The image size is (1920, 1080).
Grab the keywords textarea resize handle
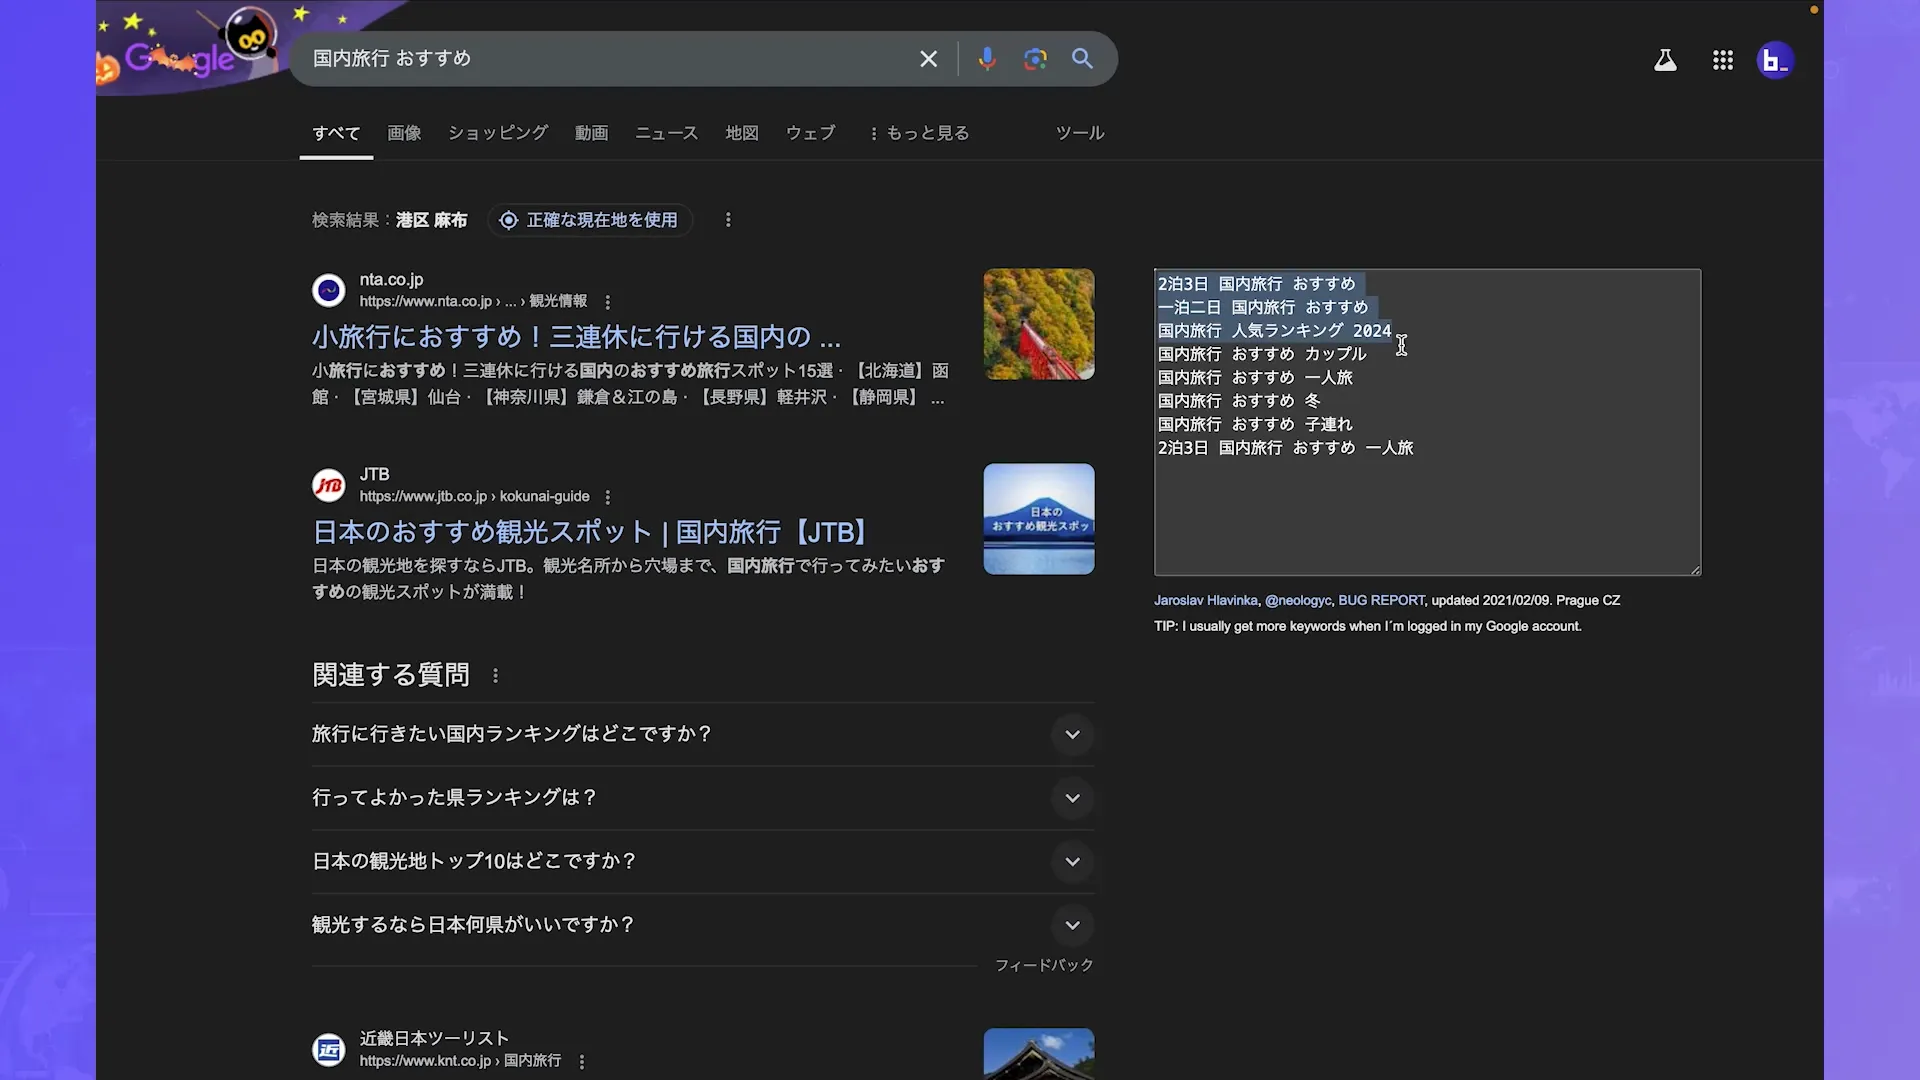click(1694, 570)
